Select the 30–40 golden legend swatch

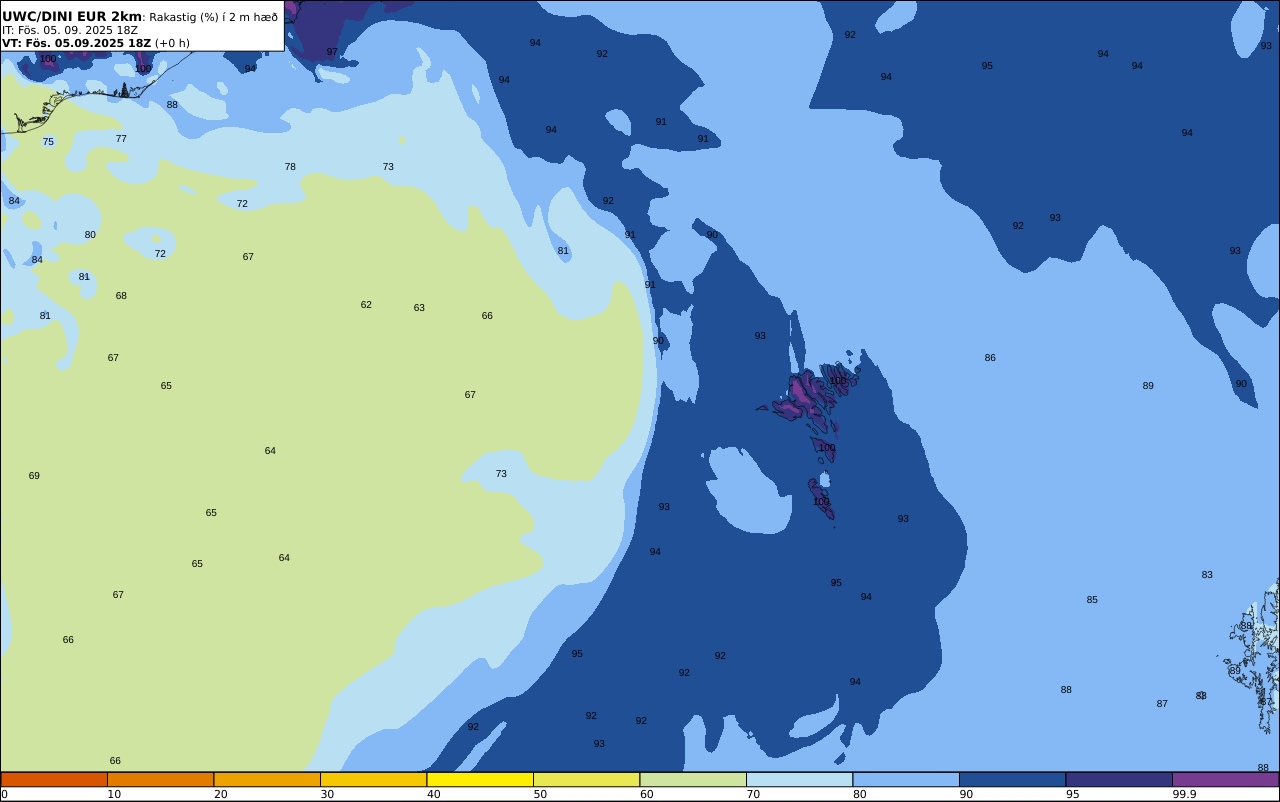tap(373, 779)
